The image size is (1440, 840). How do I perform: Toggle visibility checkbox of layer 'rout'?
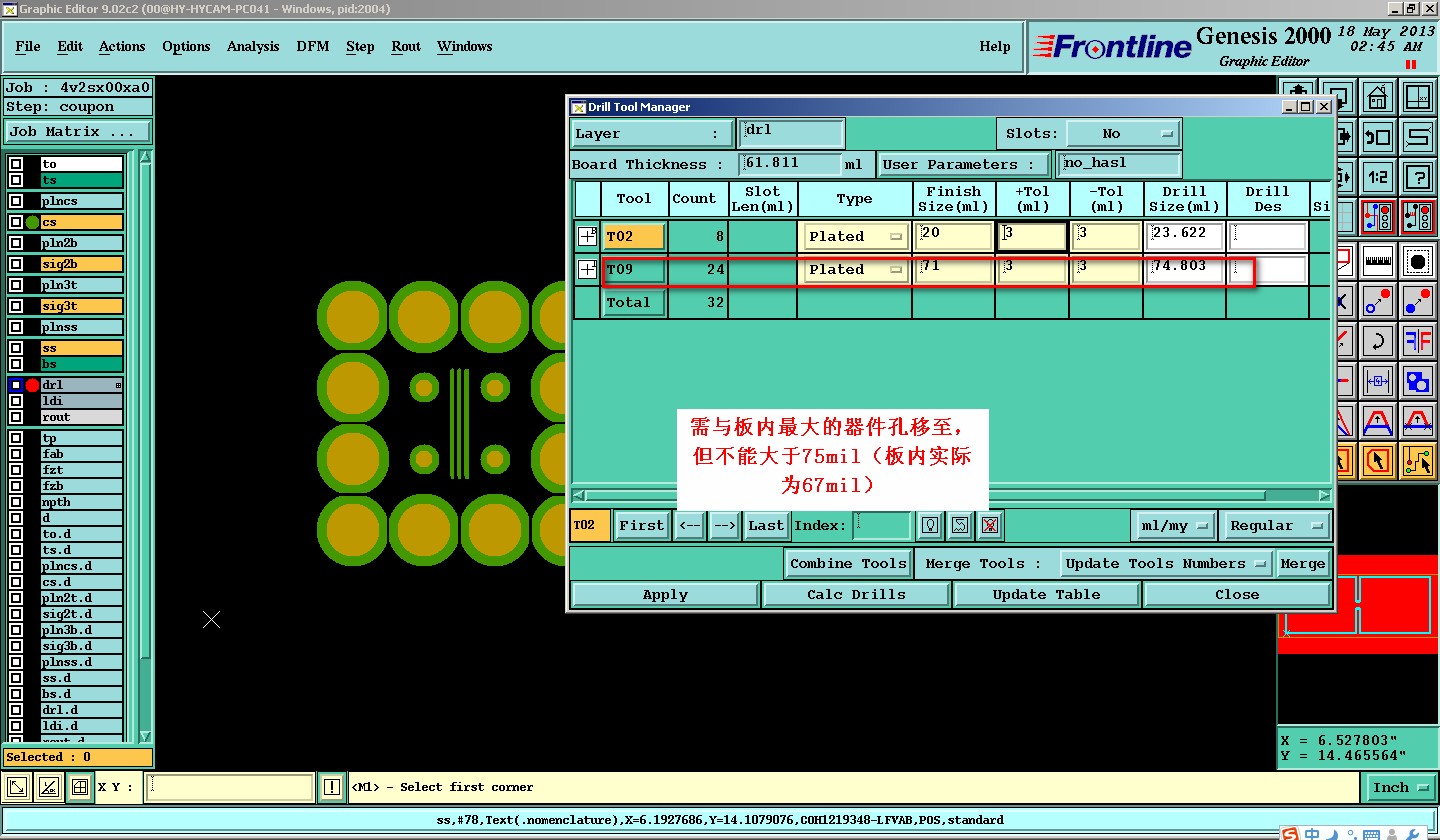click(x=16, y=417)
